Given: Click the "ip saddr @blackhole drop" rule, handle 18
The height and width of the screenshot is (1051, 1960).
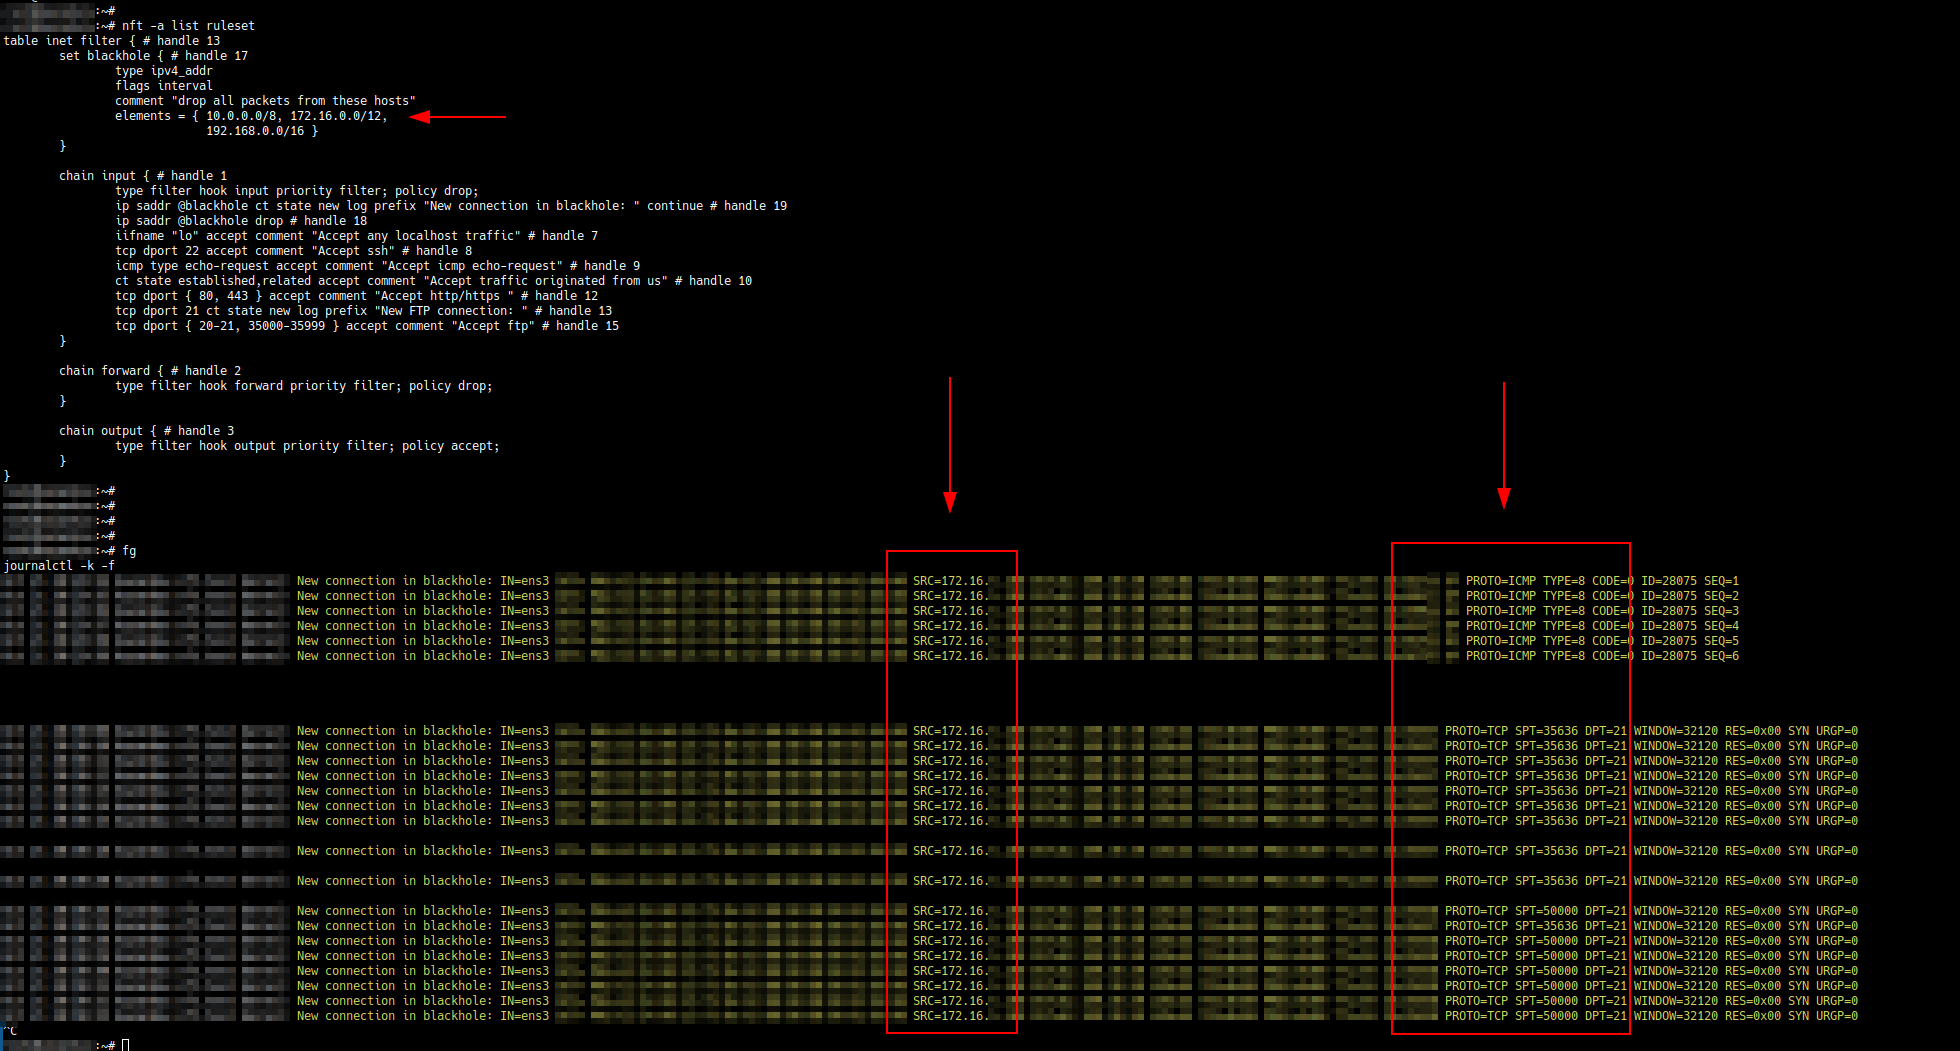Looking at the screenshot, I should click(240, 221).
